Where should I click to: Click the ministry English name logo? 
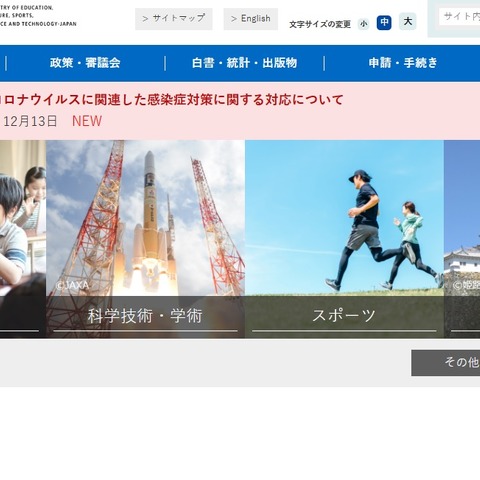click(38, 15)
